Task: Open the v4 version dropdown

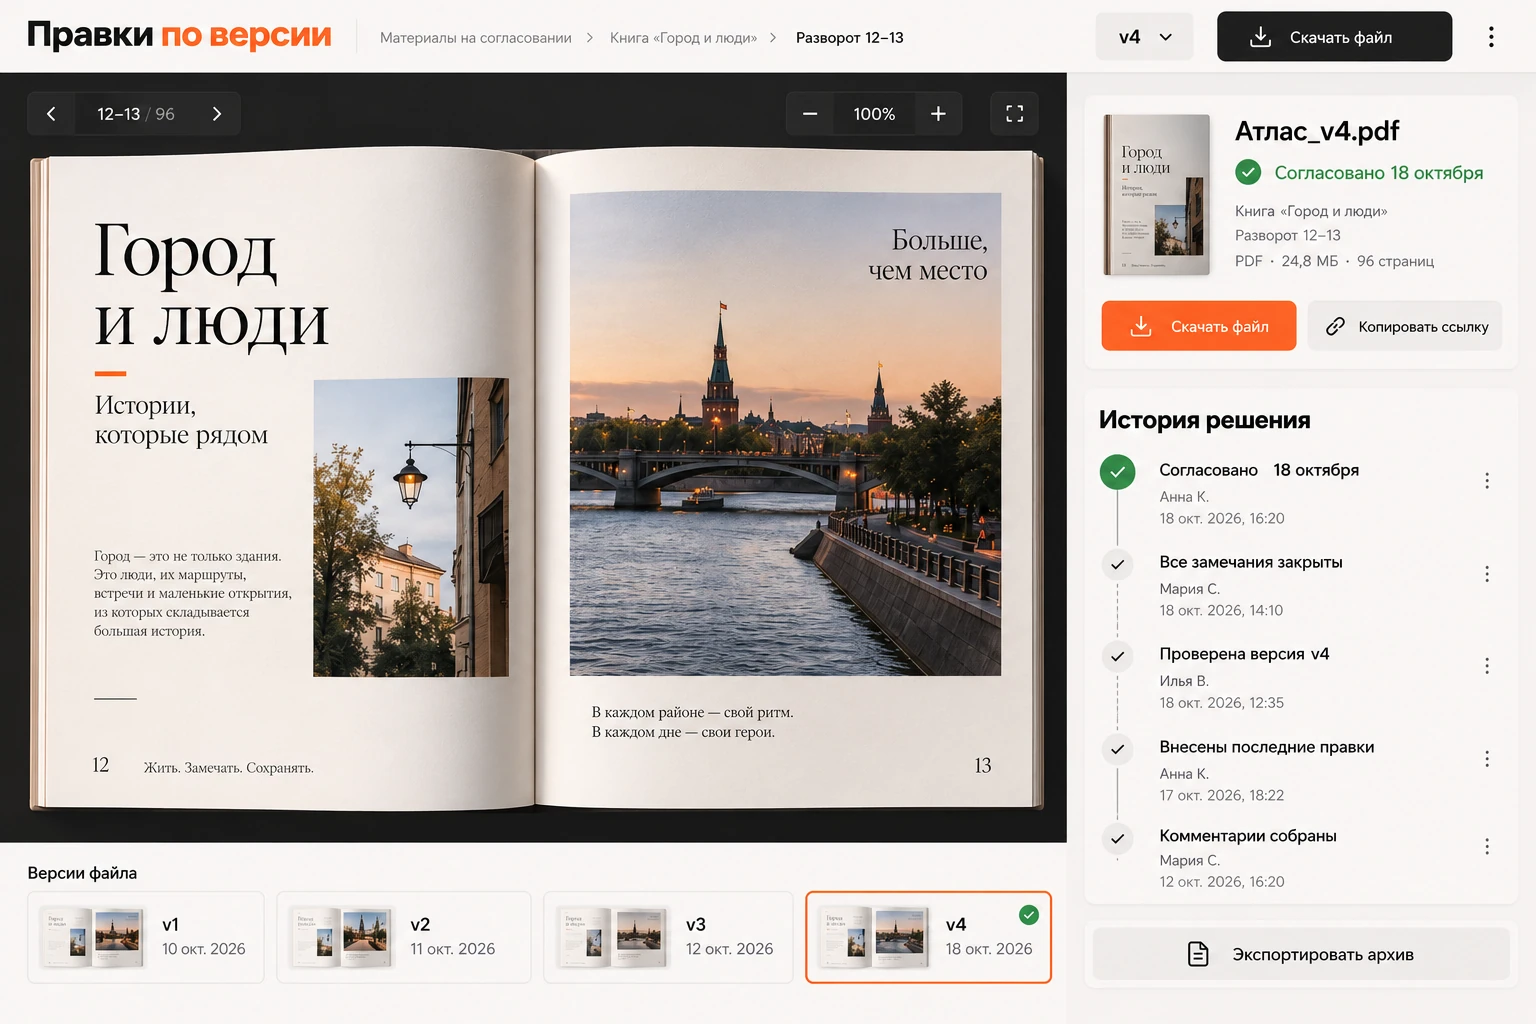Action: 1144,37
